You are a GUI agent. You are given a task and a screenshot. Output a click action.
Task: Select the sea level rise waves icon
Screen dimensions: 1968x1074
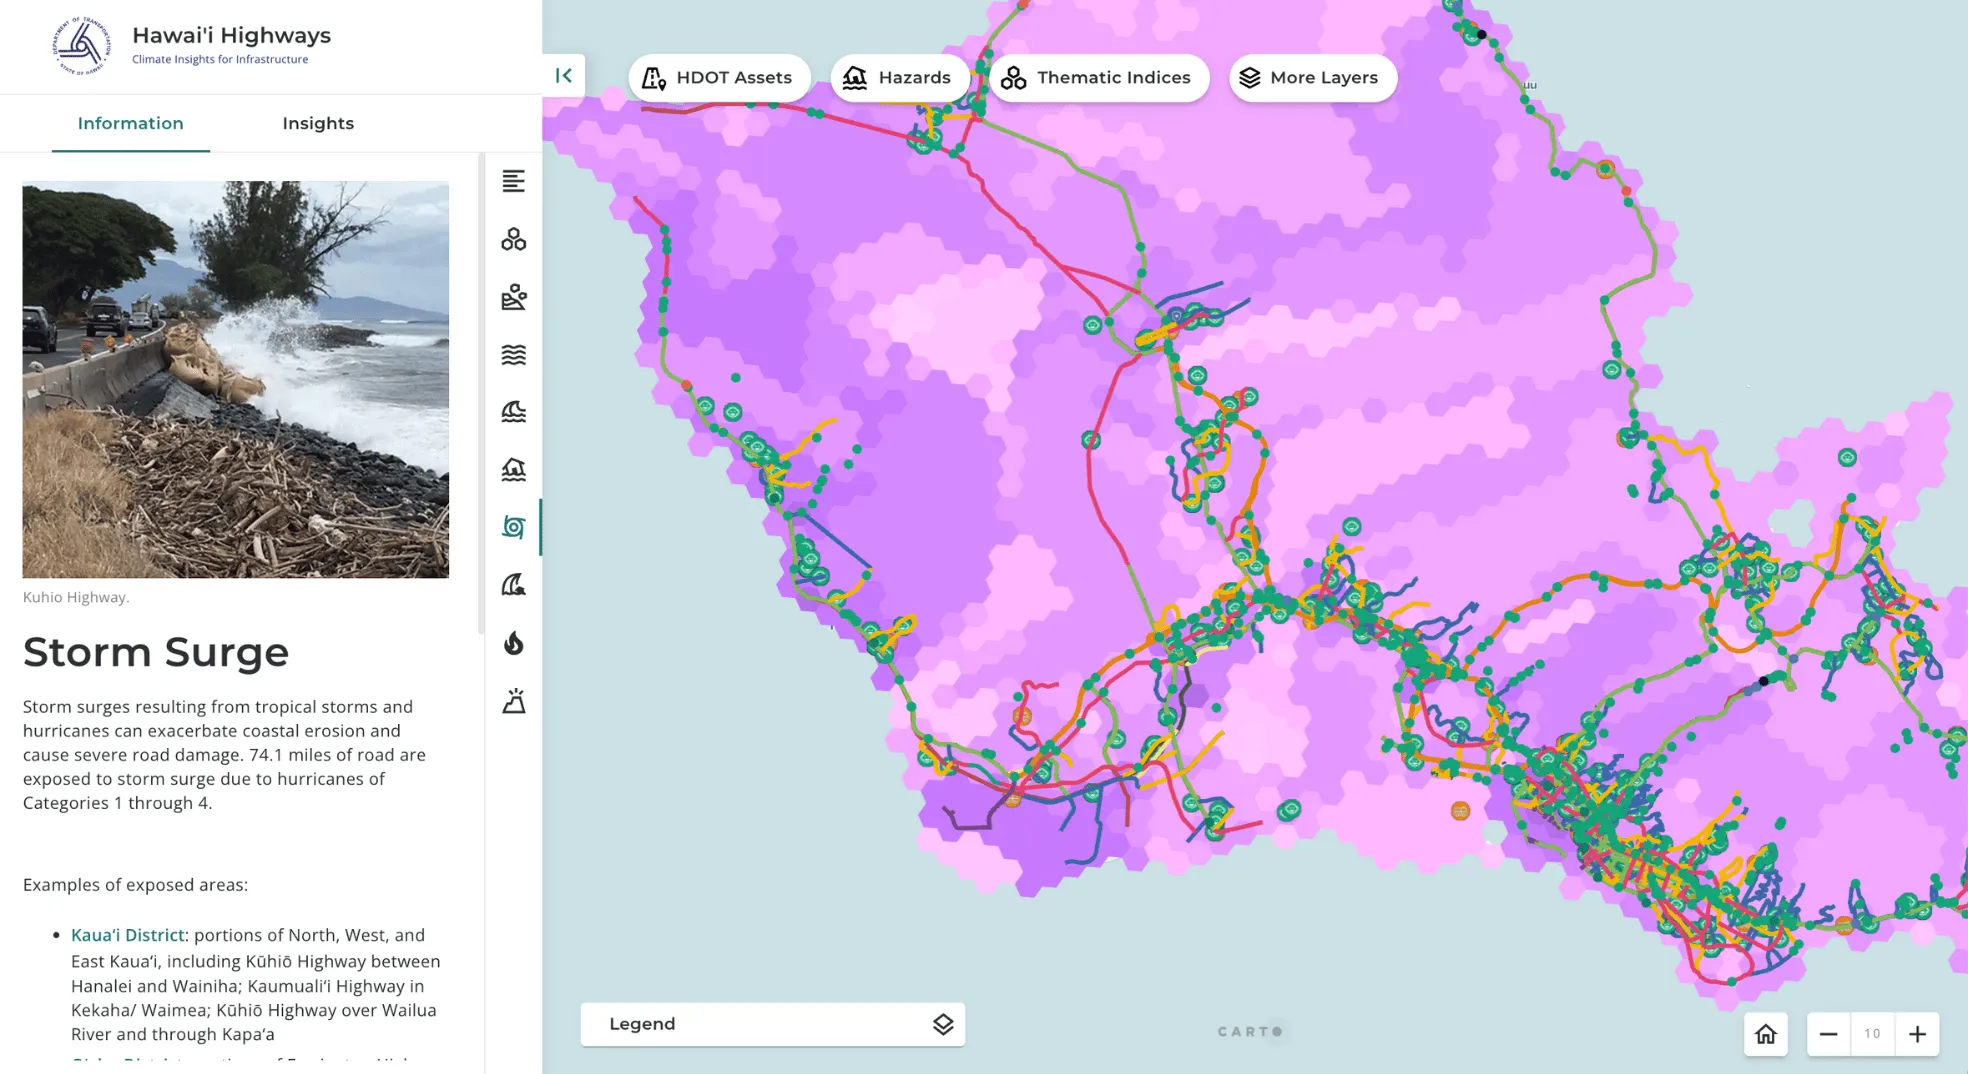513,355
